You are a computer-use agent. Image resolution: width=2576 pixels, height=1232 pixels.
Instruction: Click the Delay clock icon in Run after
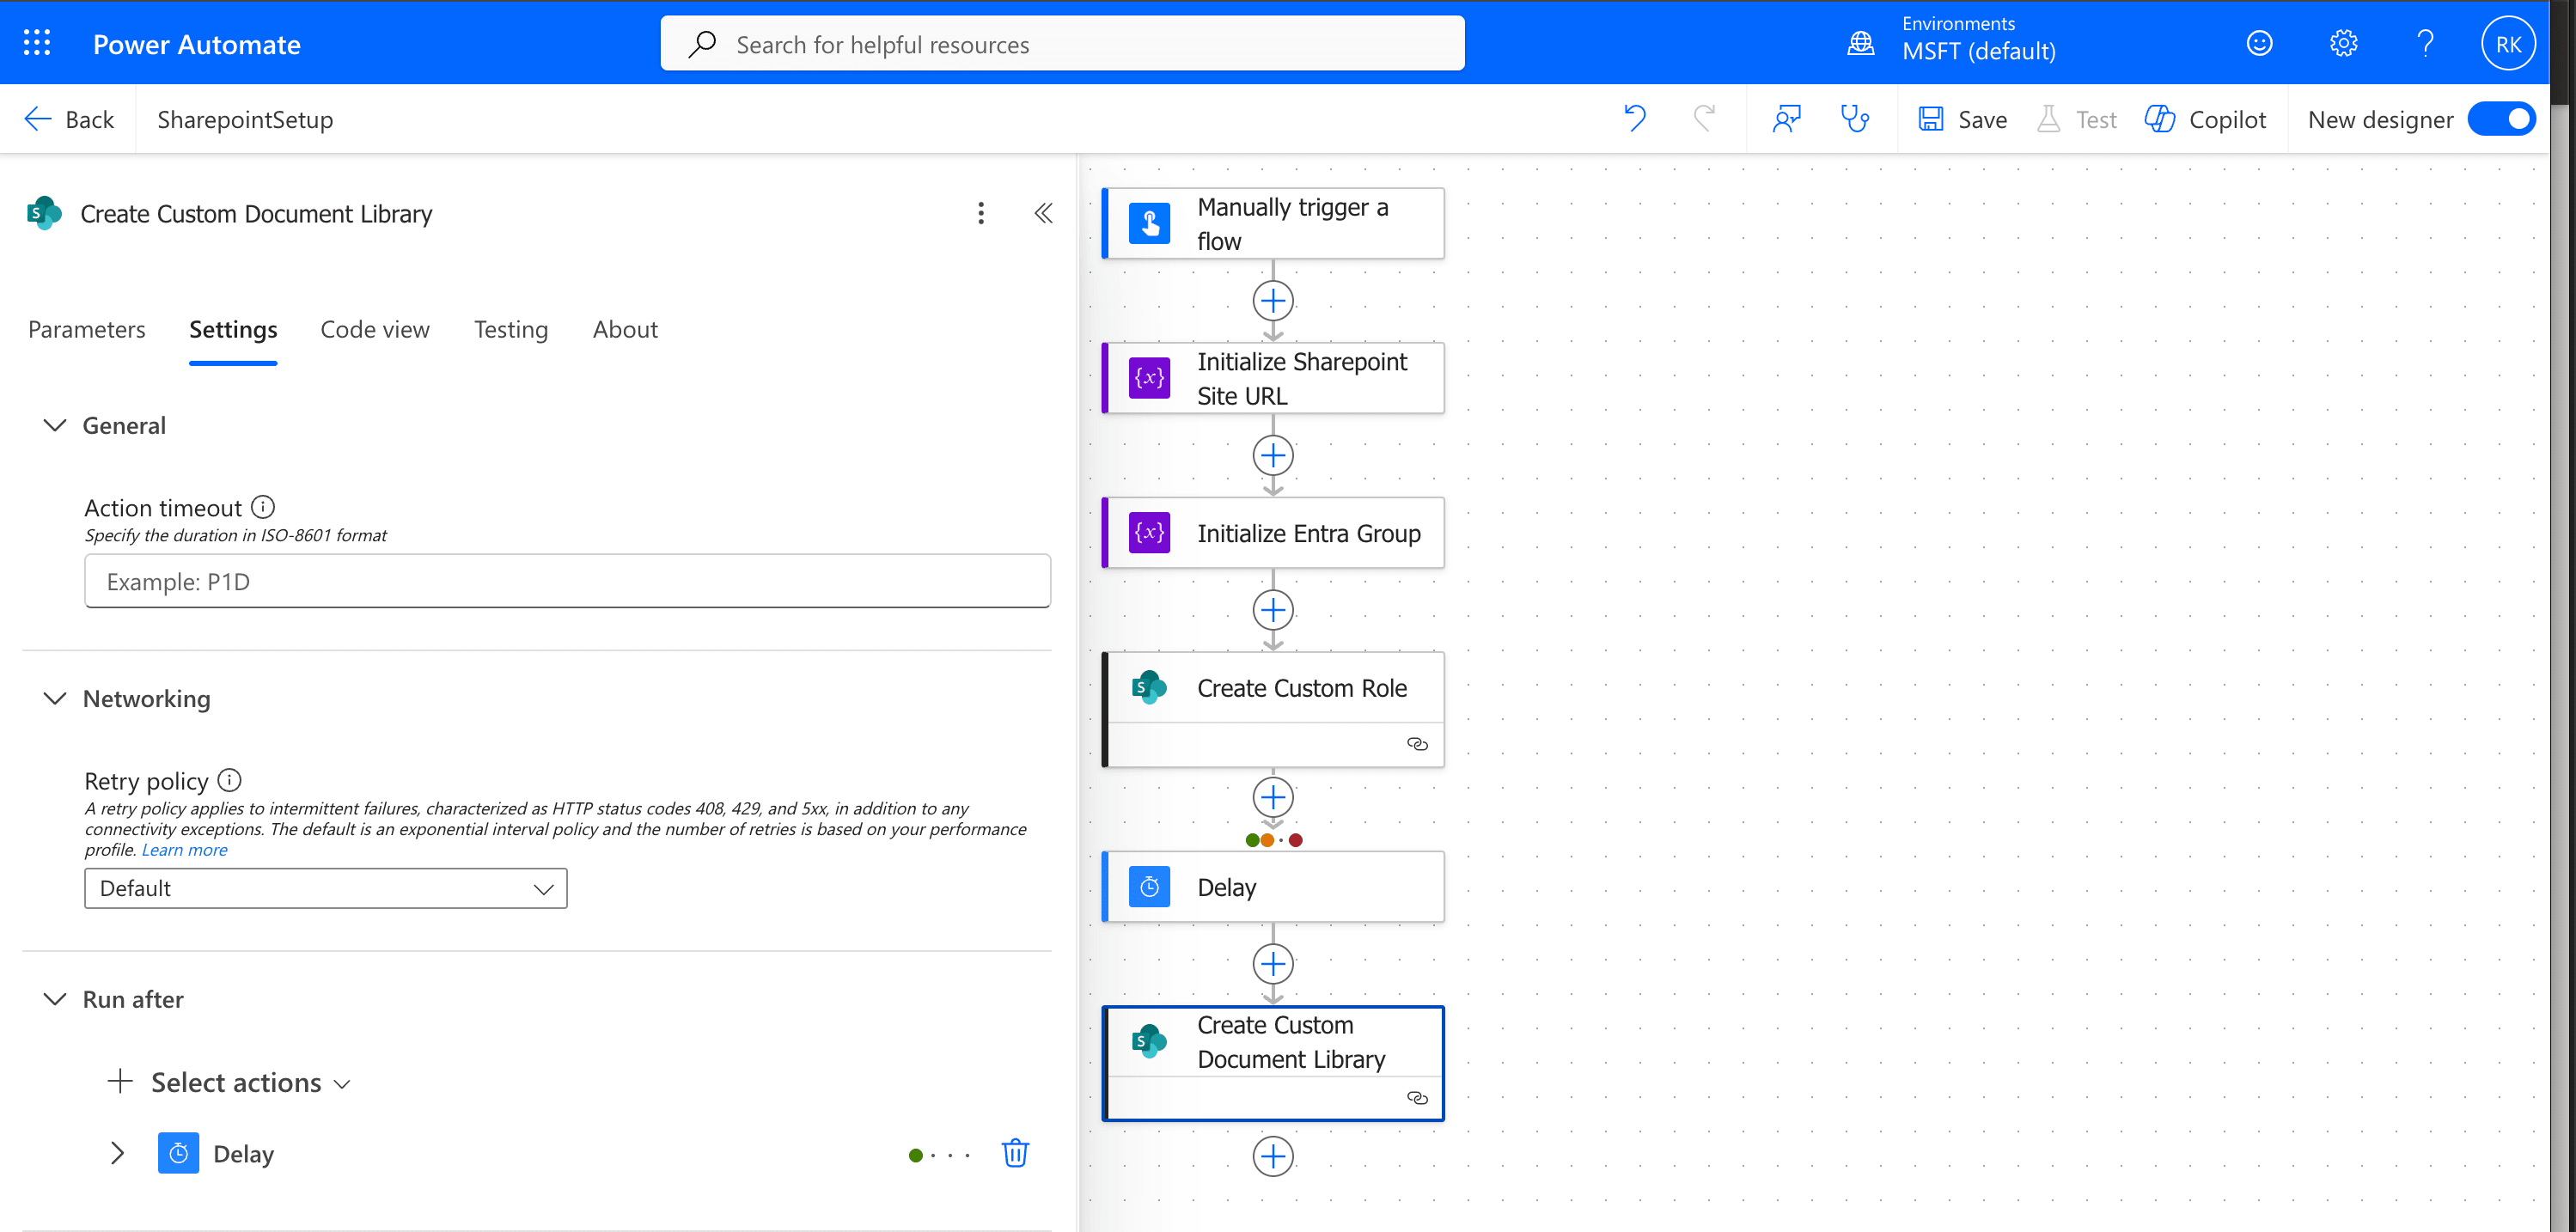point(178,1153)
